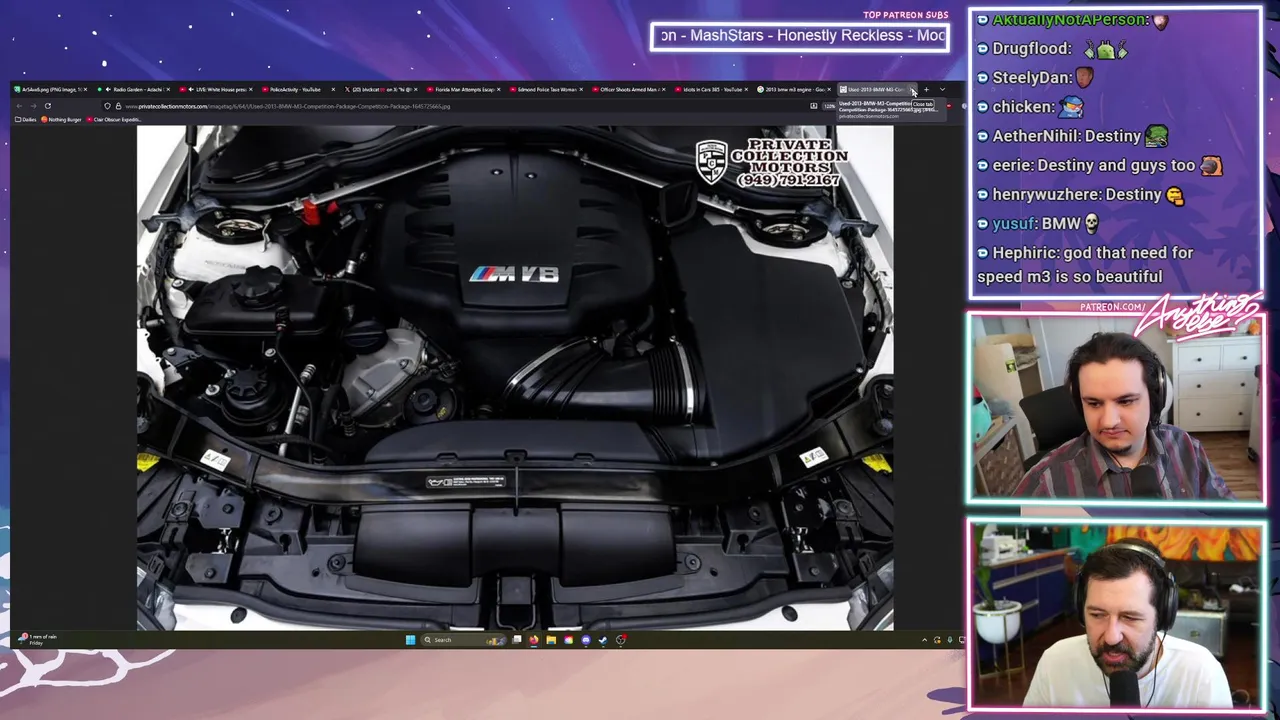Open Steam from the taskbar
Viewport: 1280px width, 720px height.
click(x=603, y=640)
